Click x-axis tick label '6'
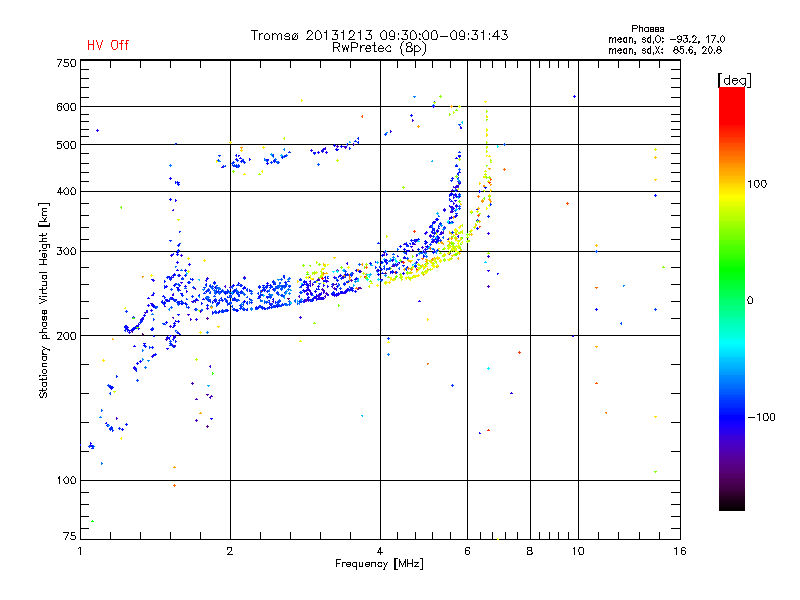This screenshot has width=800, height=600. click(x=467, y=551)
